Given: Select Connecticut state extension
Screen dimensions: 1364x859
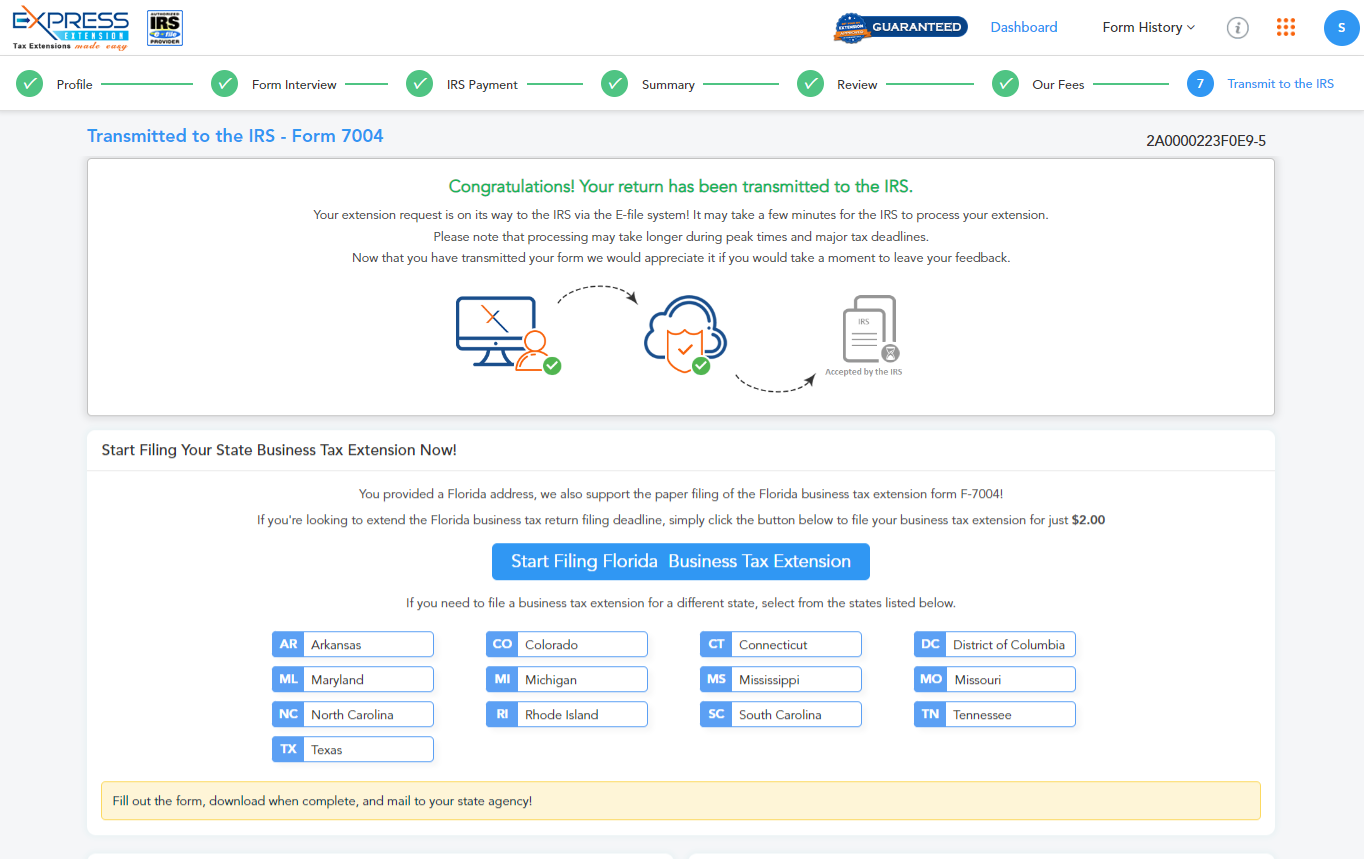Looking at the screenshot, I should (781, 645).
